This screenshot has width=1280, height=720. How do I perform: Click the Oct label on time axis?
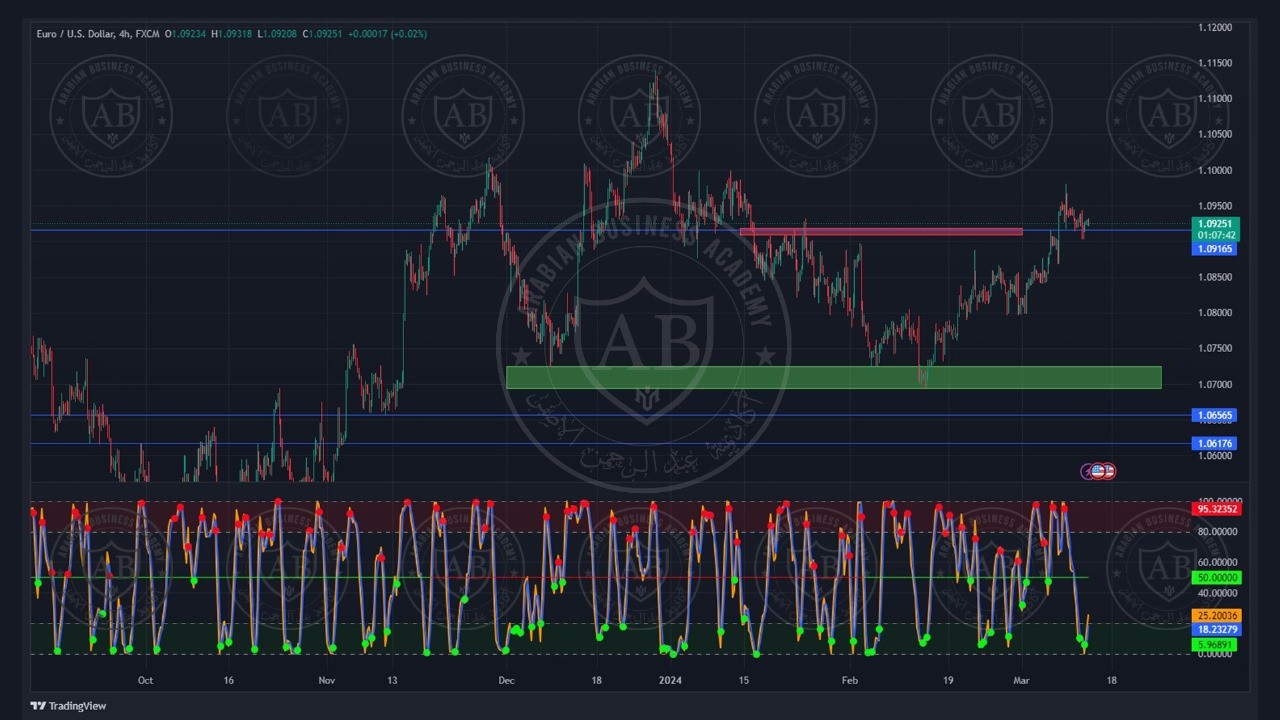[x=145, y=680]
